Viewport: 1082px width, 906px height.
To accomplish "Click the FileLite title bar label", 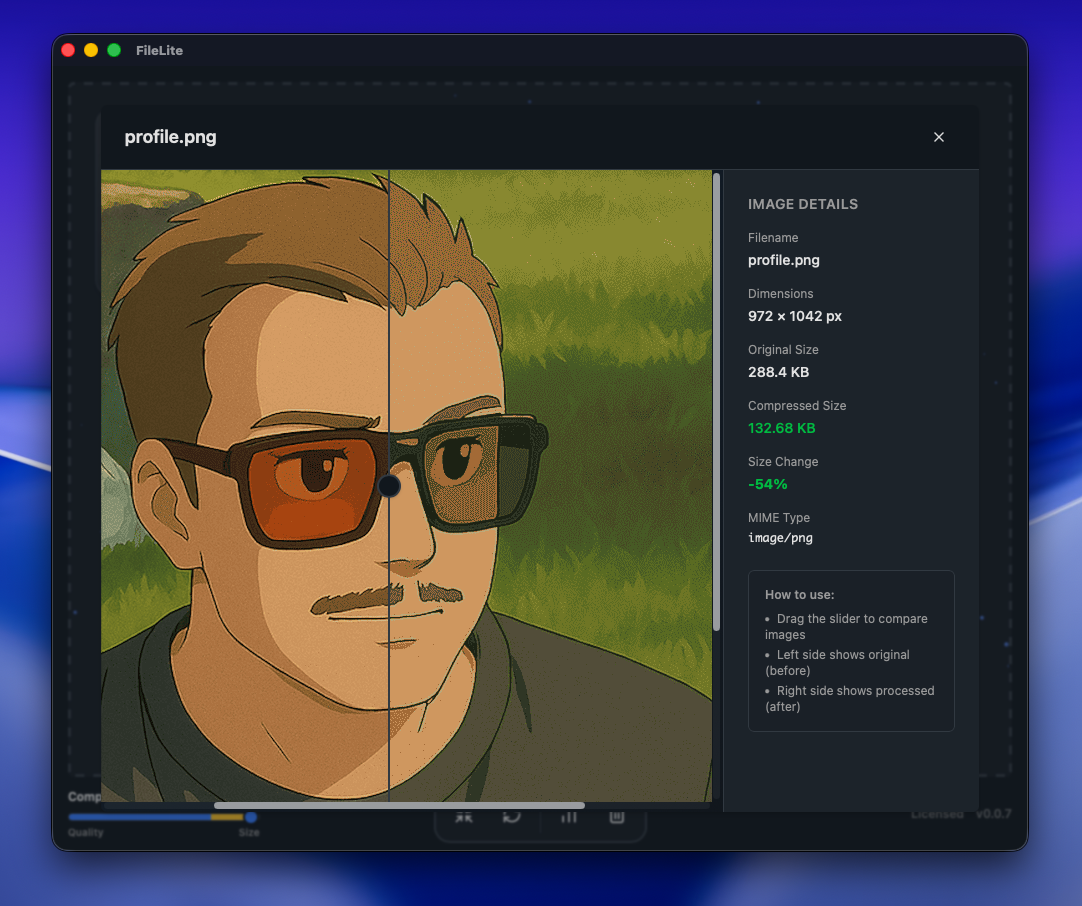I will click(157, 50).
